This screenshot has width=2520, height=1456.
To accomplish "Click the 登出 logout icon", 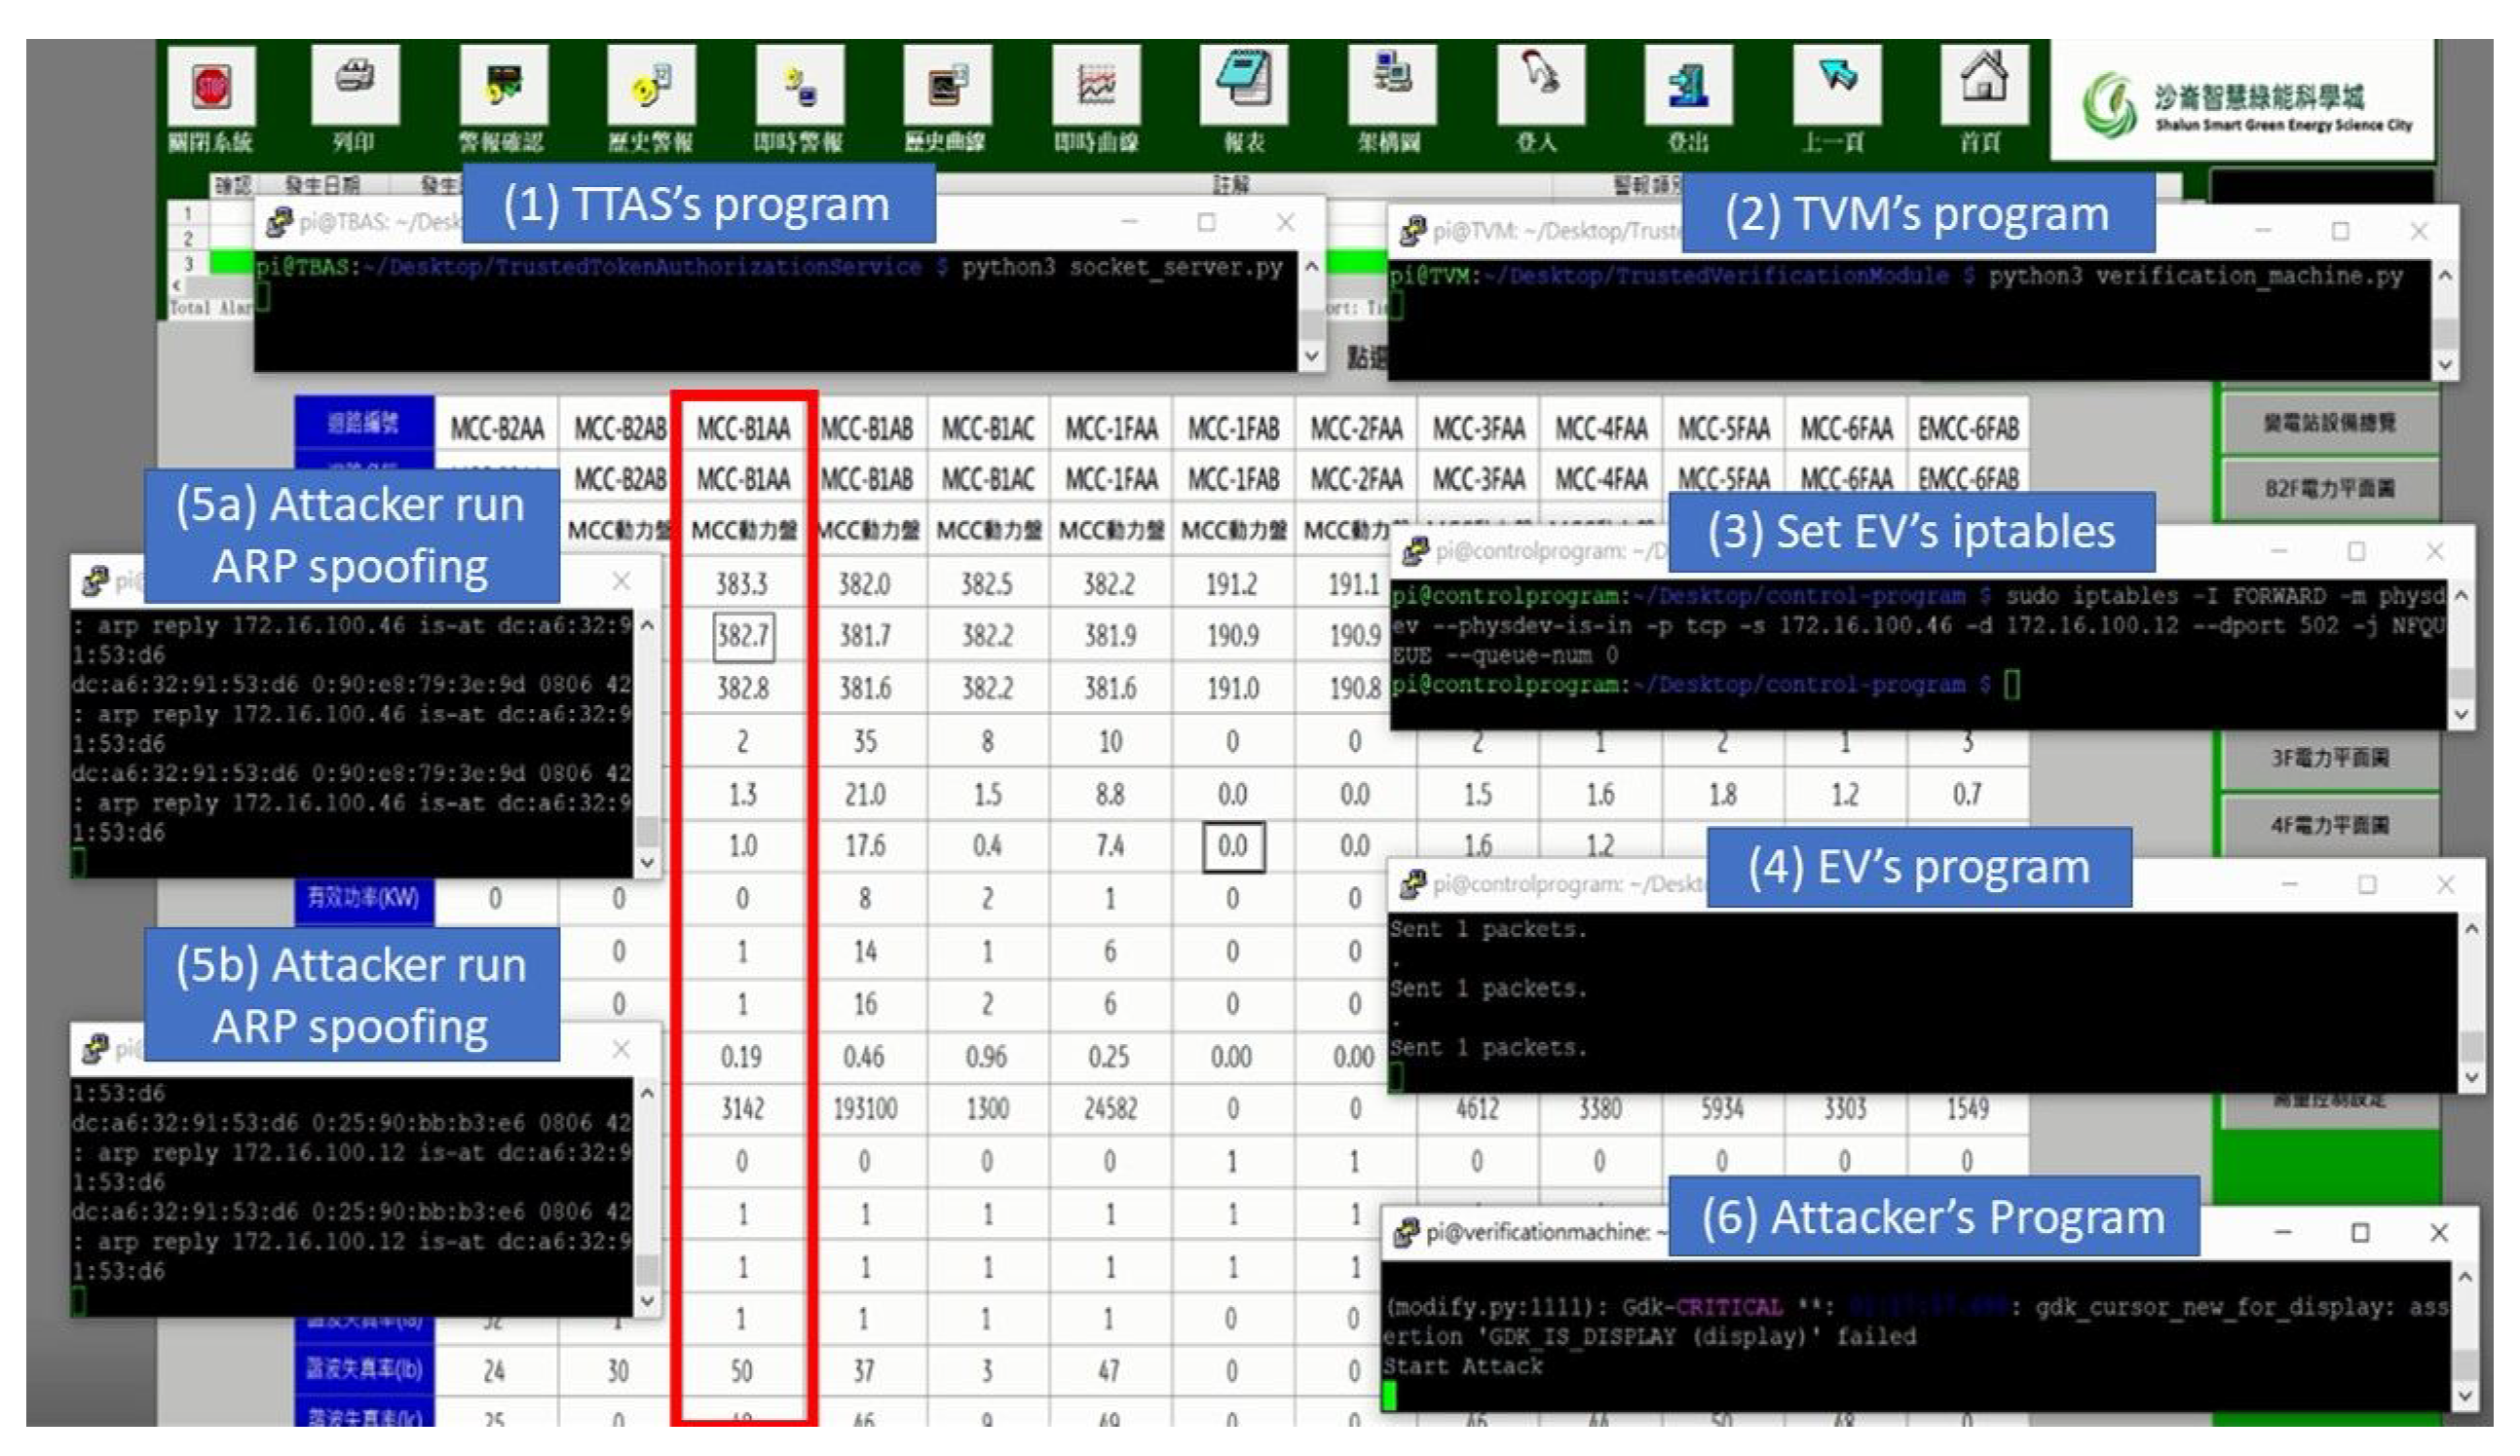I will pyautogui.click(x=1687, y=85).
